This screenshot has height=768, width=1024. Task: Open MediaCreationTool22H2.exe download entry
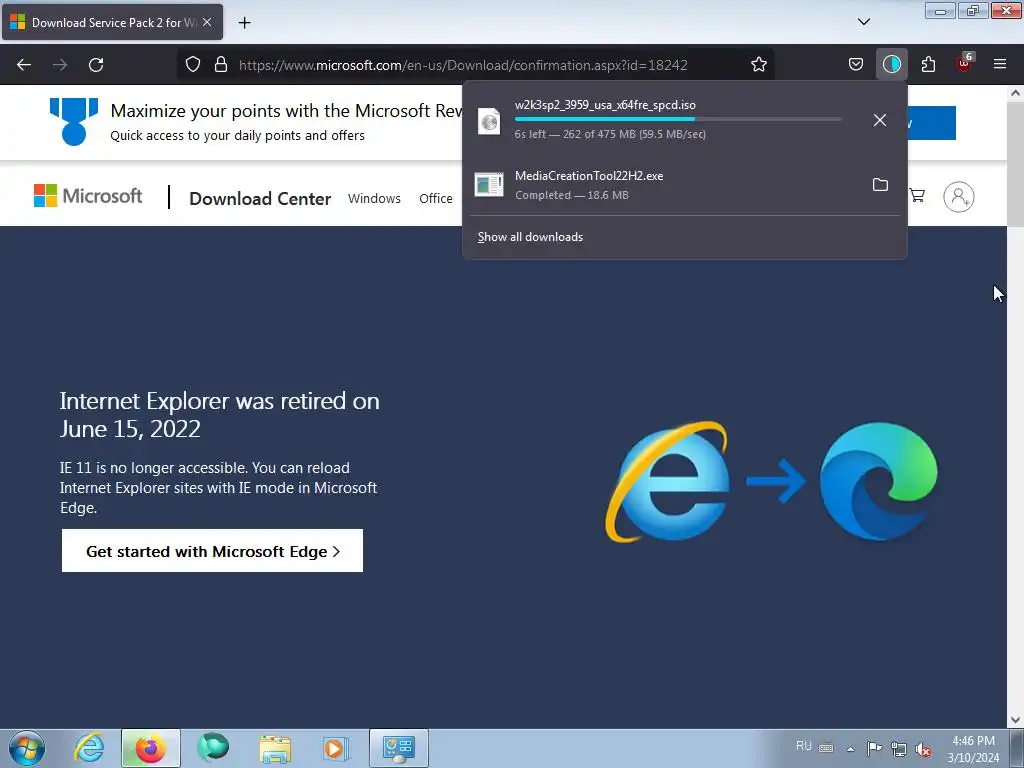(666, 185)
